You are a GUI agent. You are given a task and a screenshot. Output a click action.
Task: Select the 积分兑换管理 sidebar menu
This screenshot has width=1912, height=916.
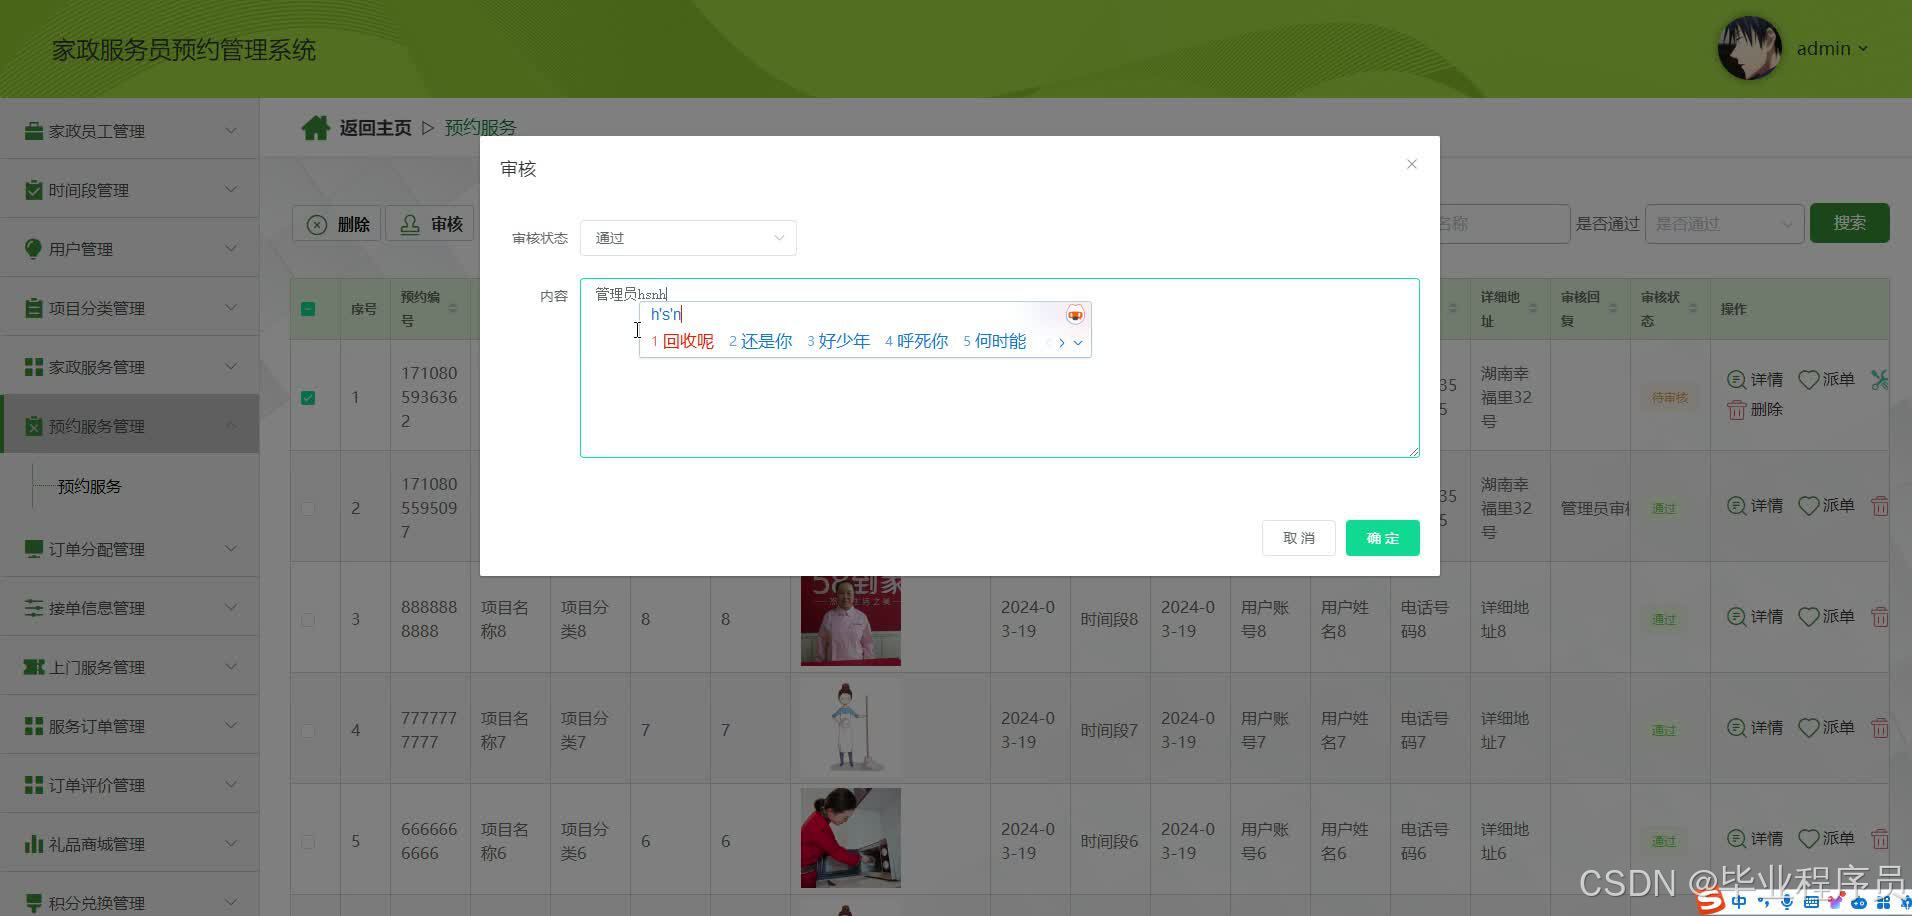pos(130,902)
